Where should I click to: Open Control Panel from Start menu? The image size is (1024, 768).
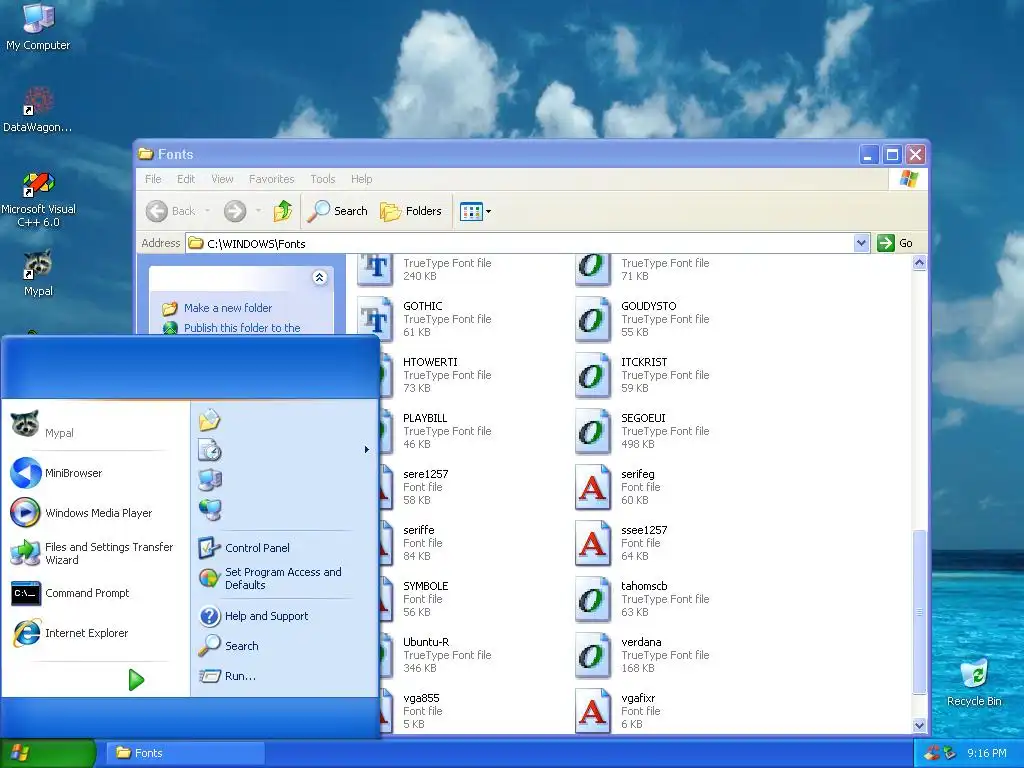(x=283, y=548)
